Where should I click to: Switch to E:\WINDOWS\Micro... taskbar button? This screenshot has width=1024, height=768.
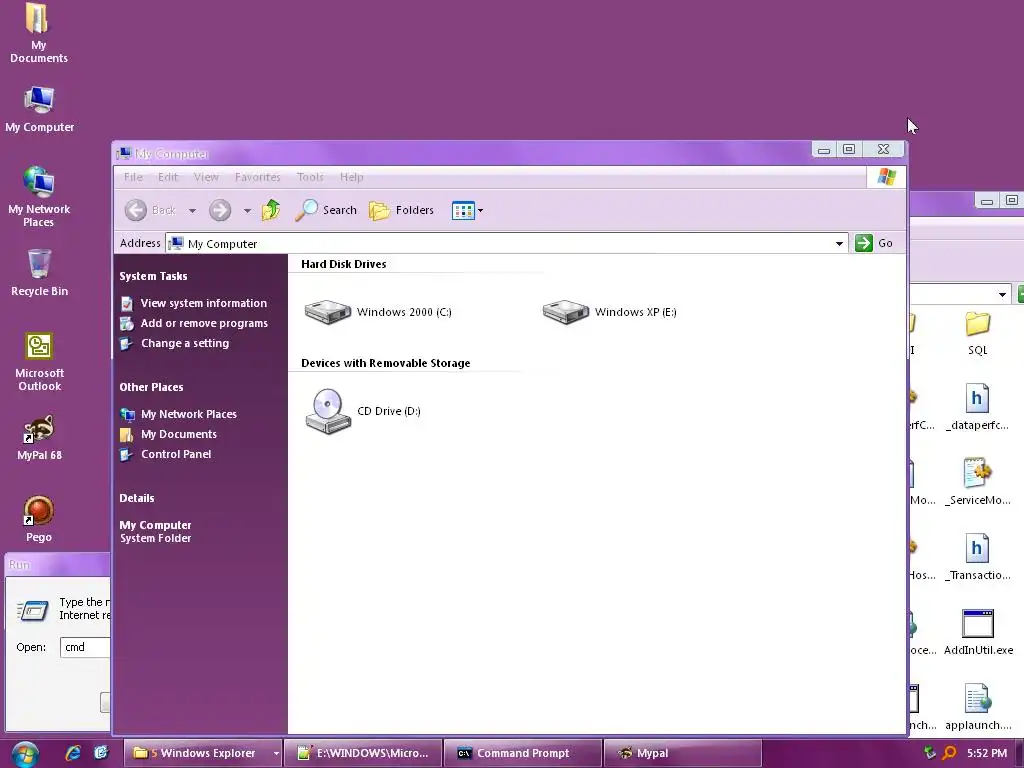[x=363, y=753]
